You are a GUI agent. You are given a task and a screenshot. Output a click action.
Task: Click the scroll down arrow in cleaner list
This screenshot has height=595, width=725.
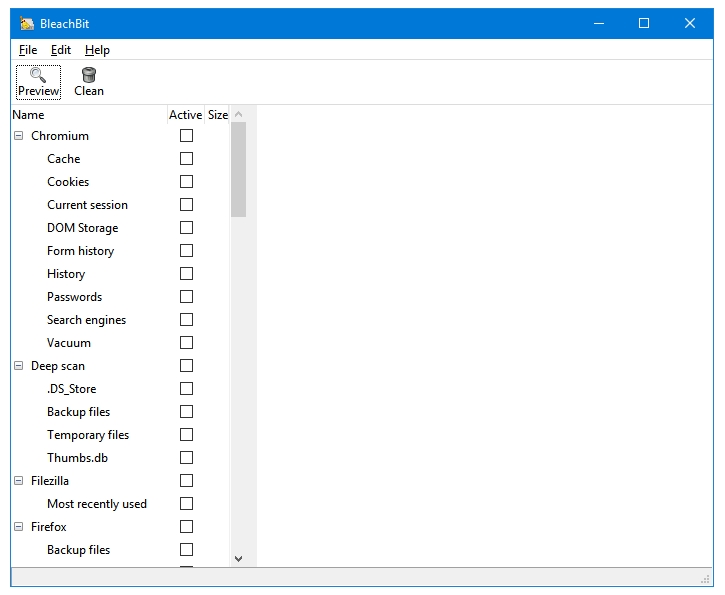[x=239, y=559]
